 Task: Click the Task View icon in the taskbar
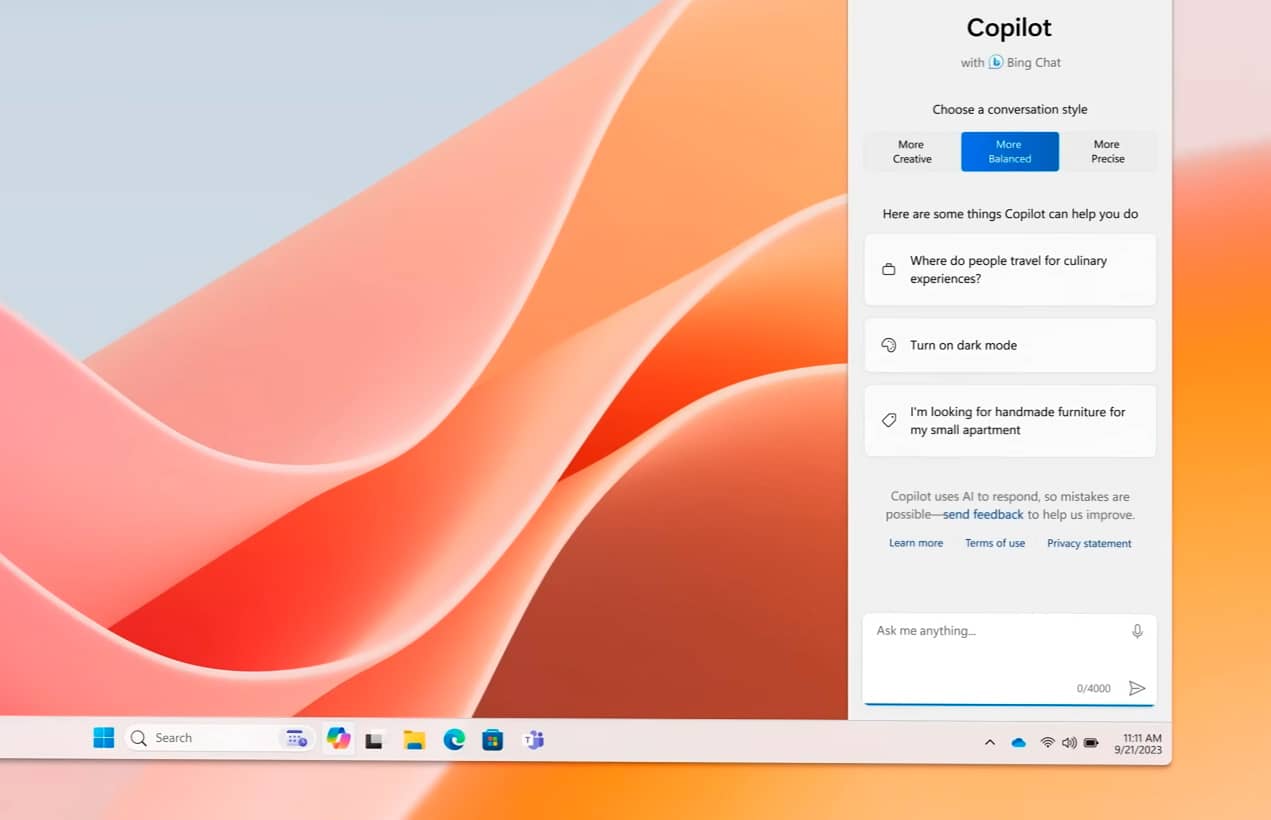click(374, 741)
